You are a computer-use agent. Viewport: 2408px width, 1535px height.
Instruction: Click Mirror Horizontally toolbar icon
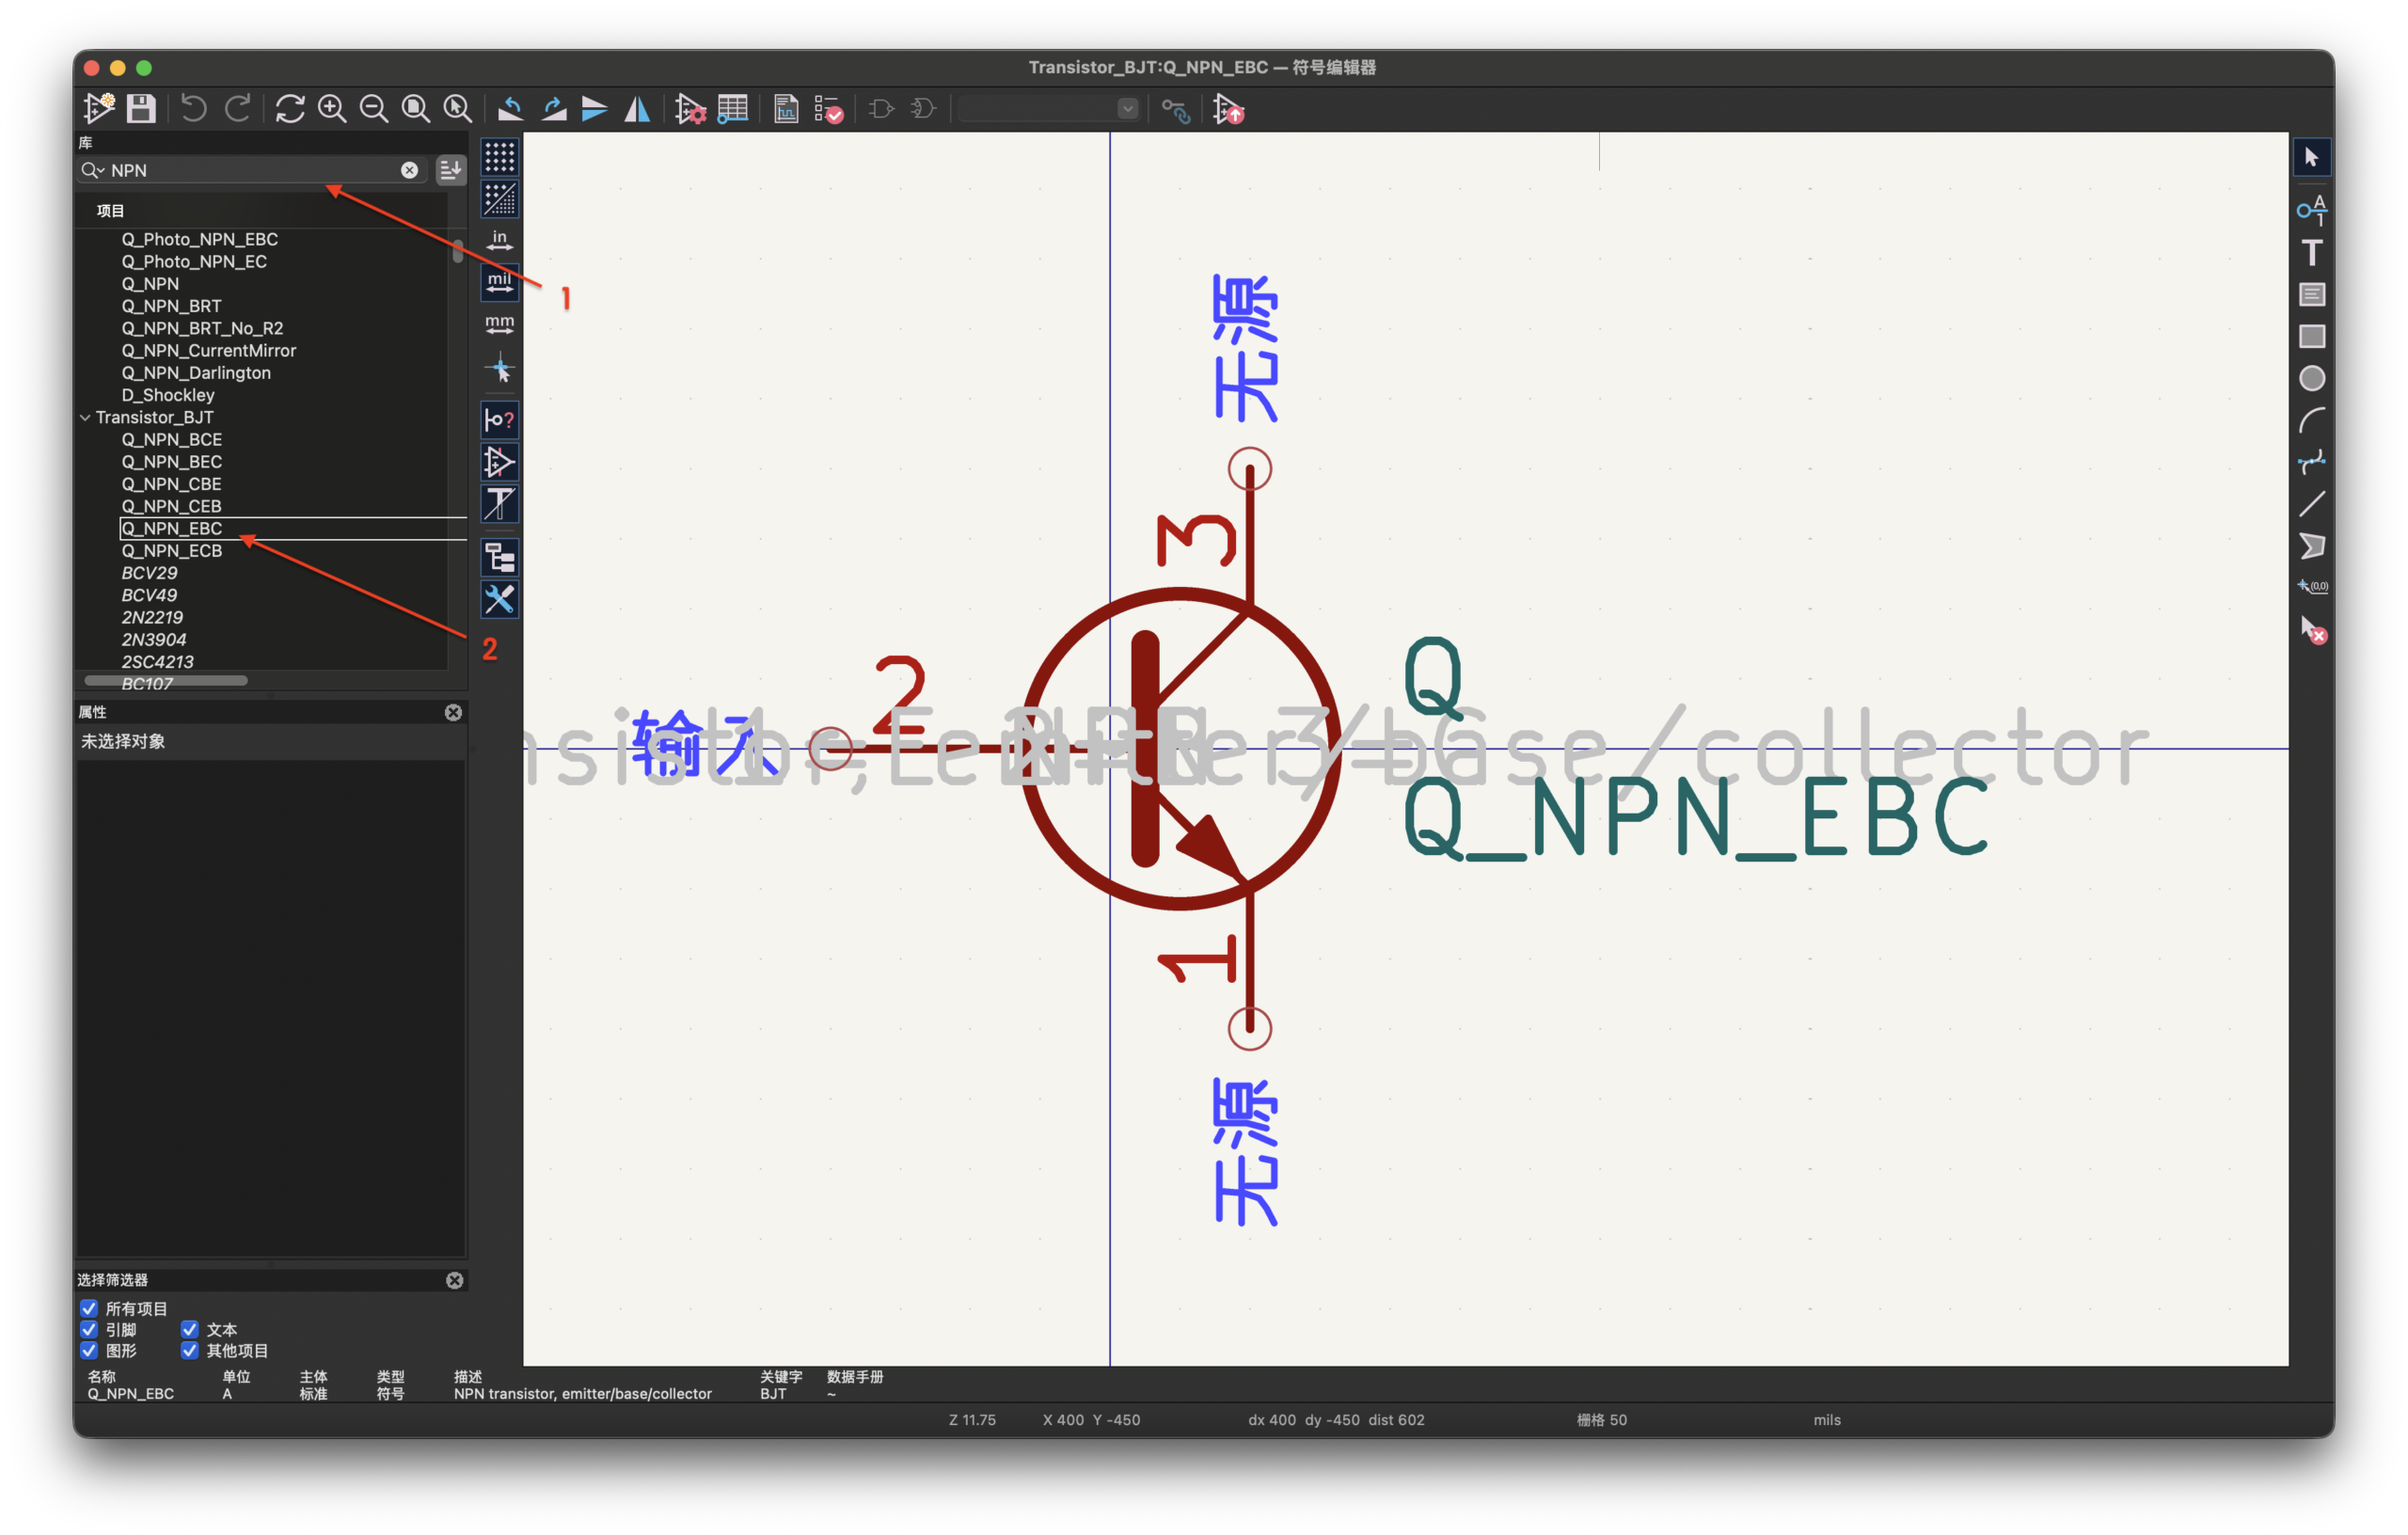[x=637, y=108]
